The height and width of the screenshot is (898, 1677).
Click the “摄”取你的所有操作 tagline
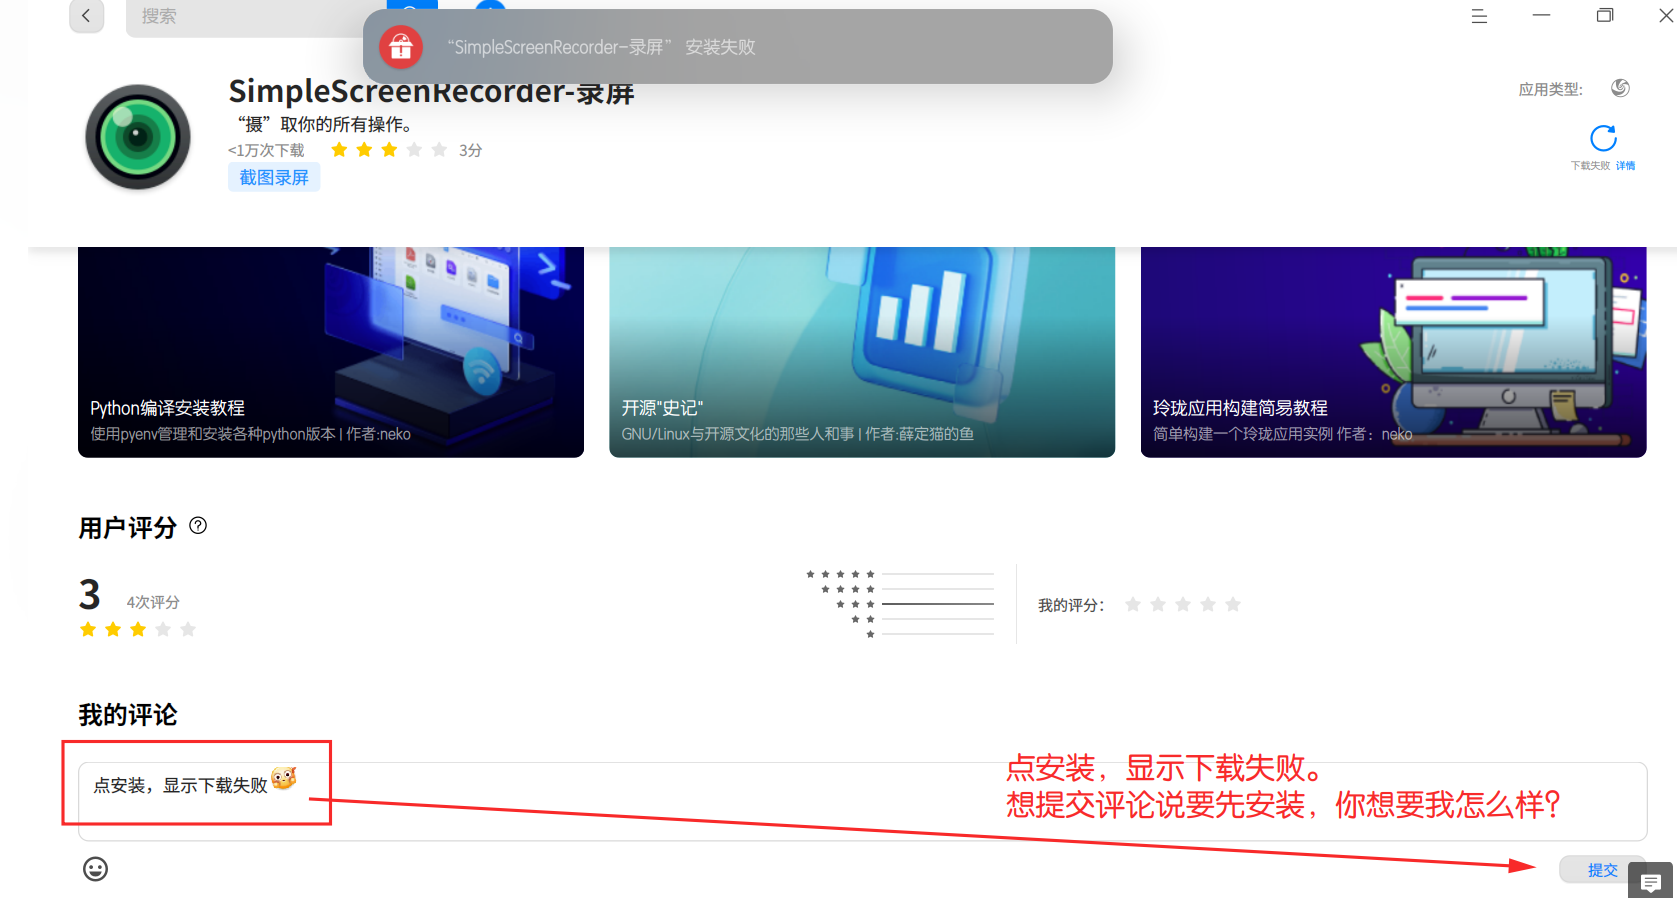click(325, 125)
